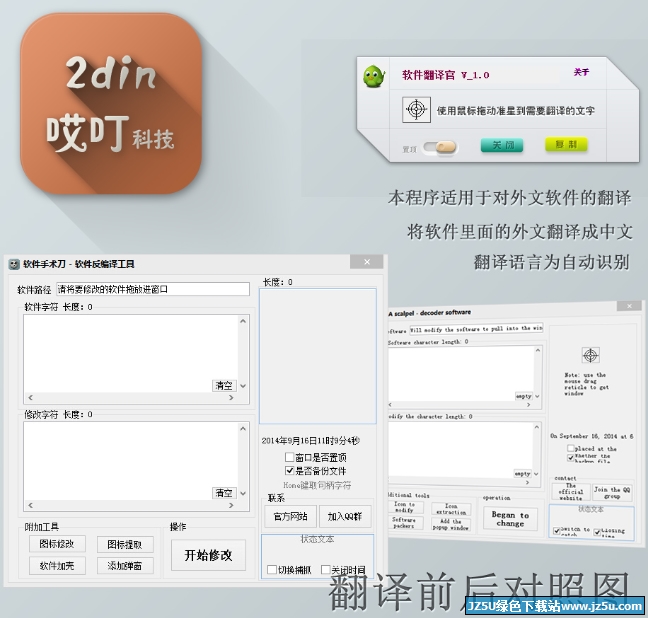Click lower empty button in English window
Image resolution: width=648 pixels, height=618 pixels.
pos(522,473)
